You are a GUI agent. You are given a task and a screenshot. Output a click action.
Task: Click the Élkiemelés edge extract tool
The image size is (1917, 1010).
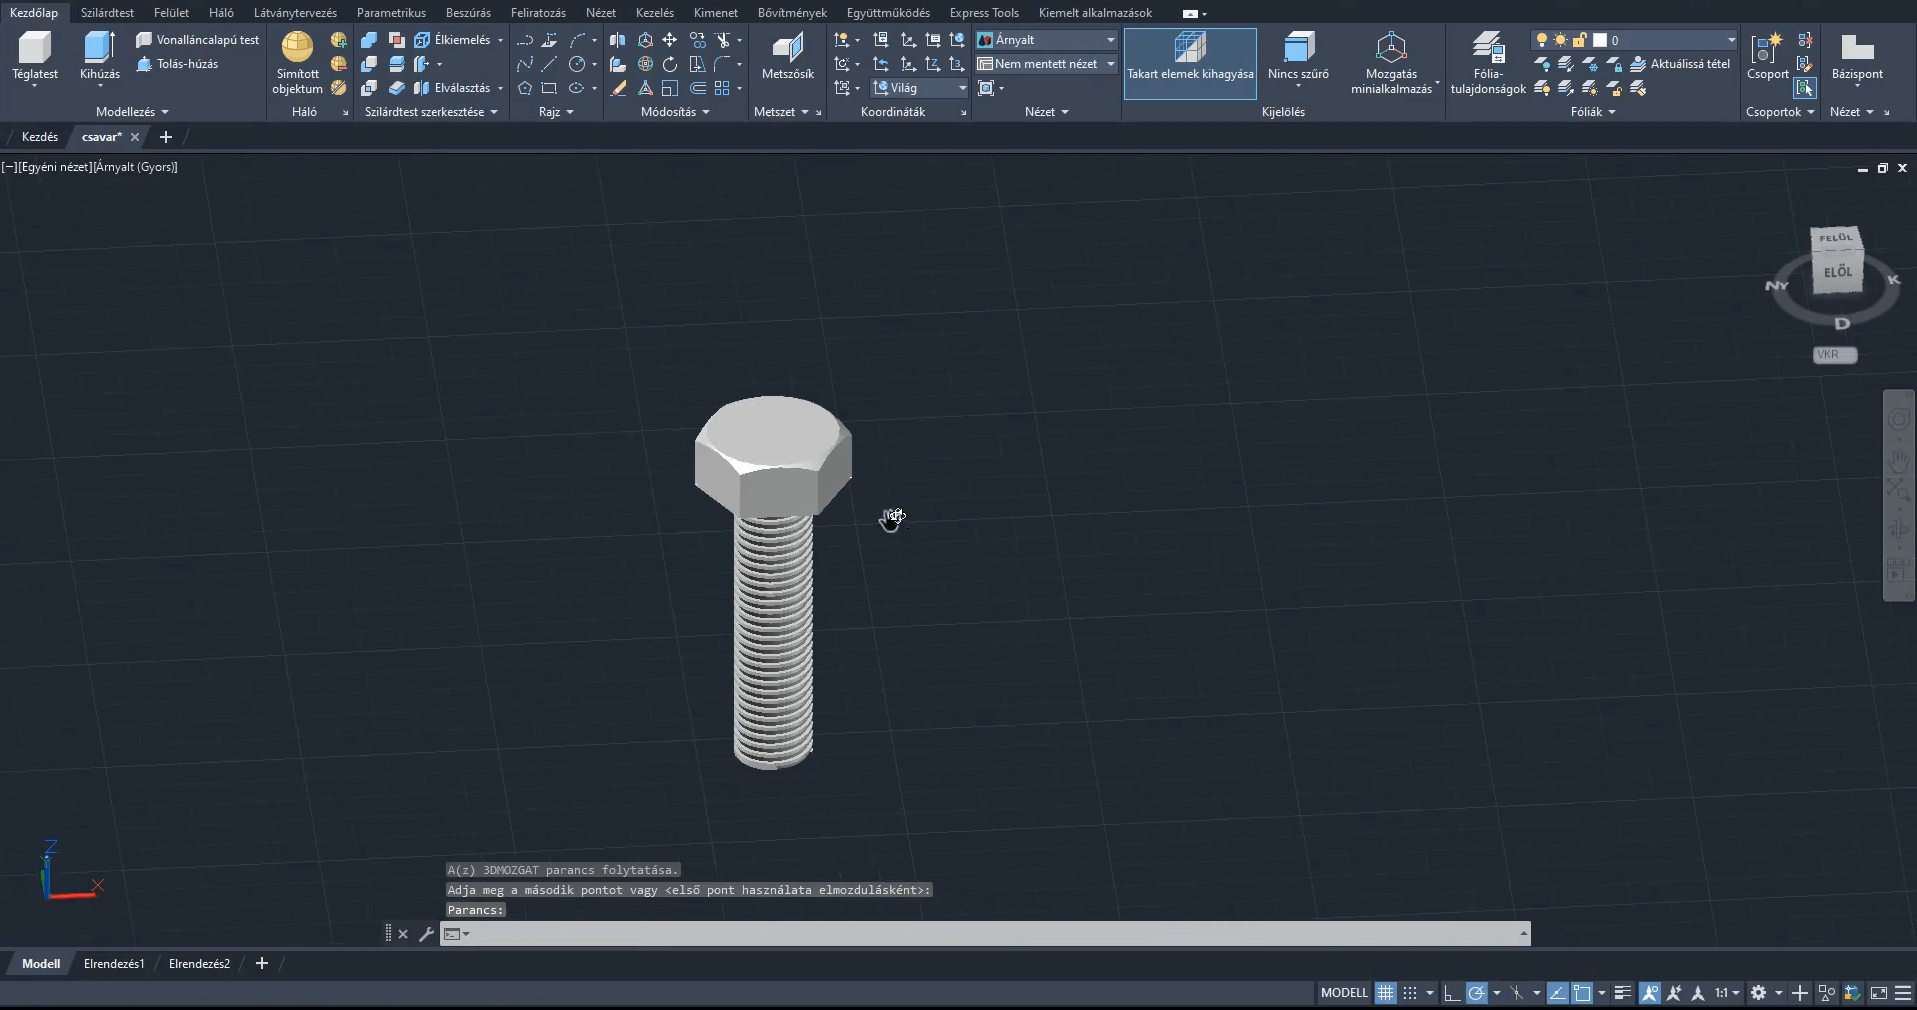coord(452,40)
